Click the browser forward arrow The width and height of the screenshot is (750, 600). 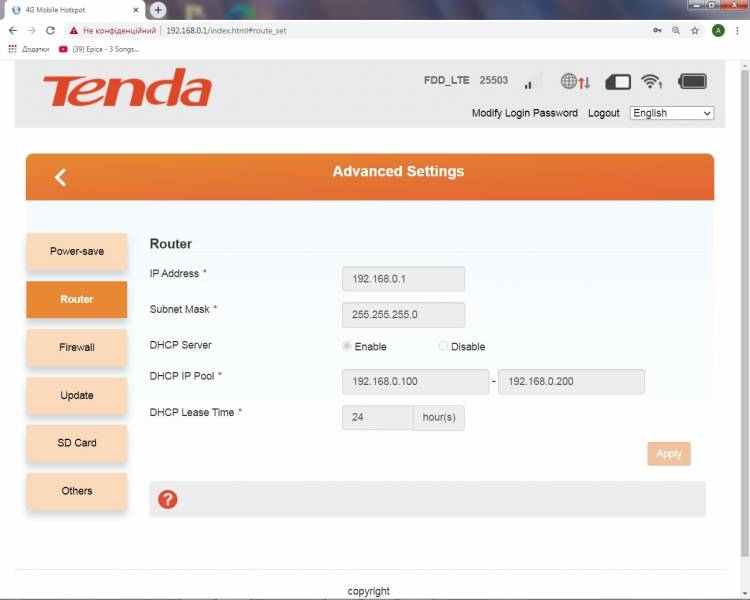pyautogui.click(x=32, y=31)
